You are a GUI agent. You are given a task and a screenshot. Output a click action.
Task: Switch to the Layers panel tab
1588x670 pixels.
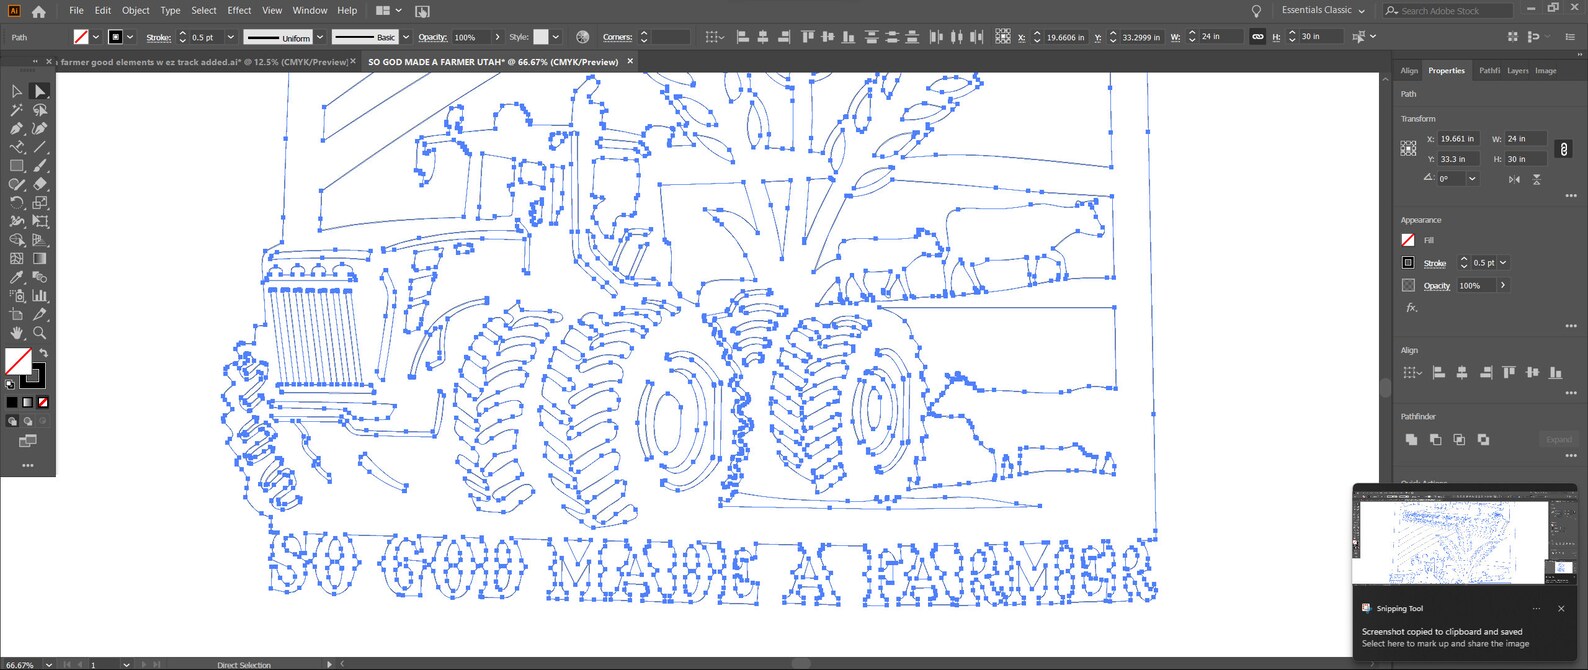click(x=1517, y=71)
